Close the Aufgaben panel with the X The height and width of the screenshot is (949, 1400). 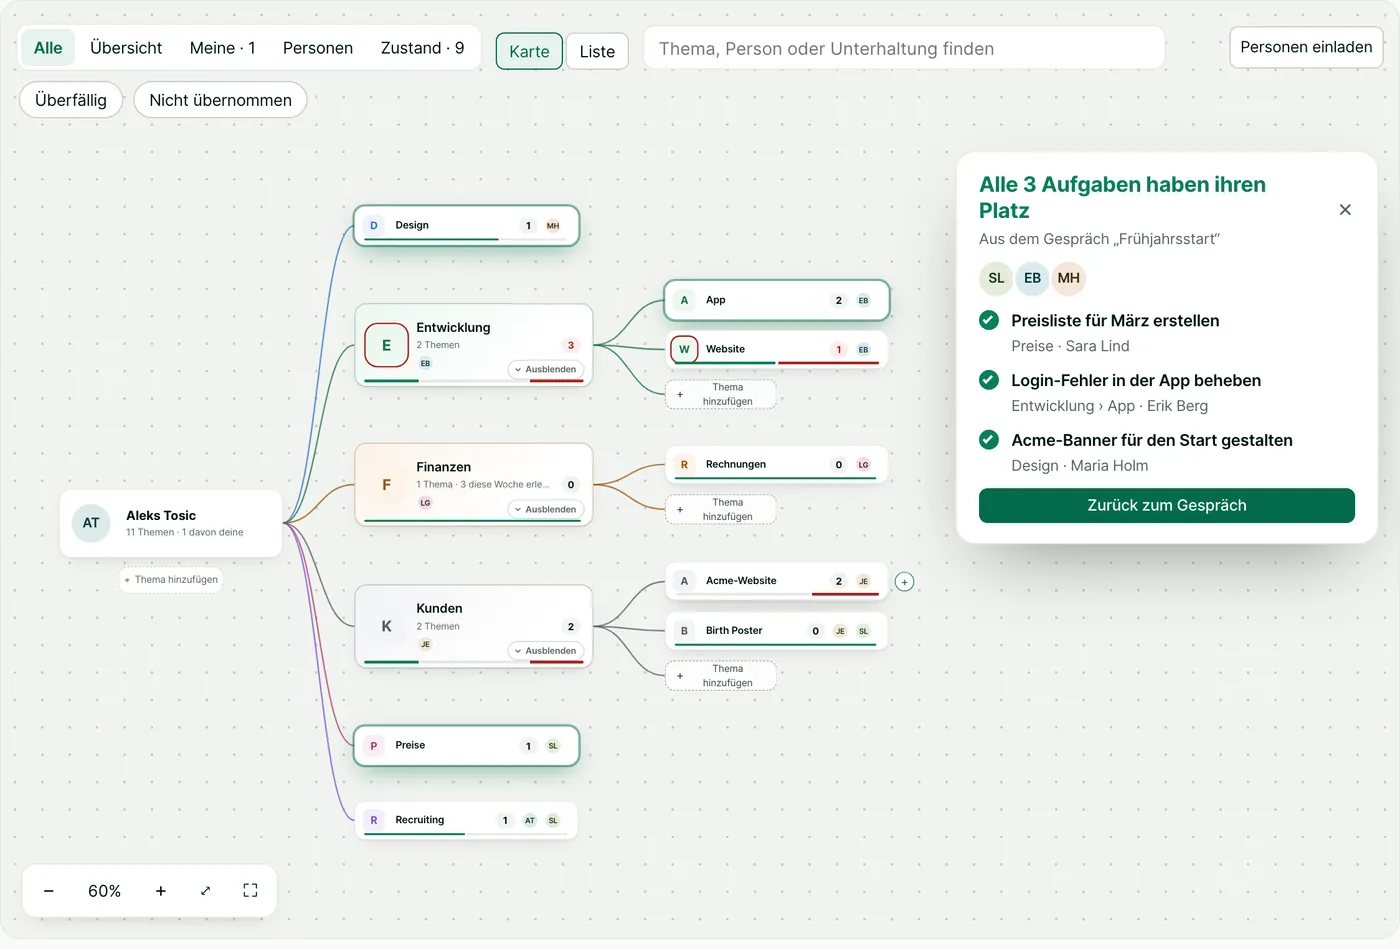click(x=1345, y=210)
